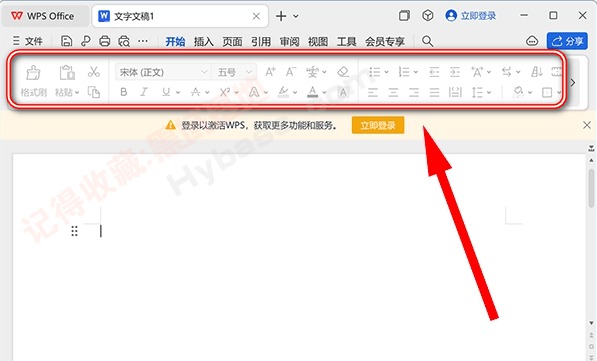
Task: Click the text effects outlined A icon
Action: click(x=254, y=92)
